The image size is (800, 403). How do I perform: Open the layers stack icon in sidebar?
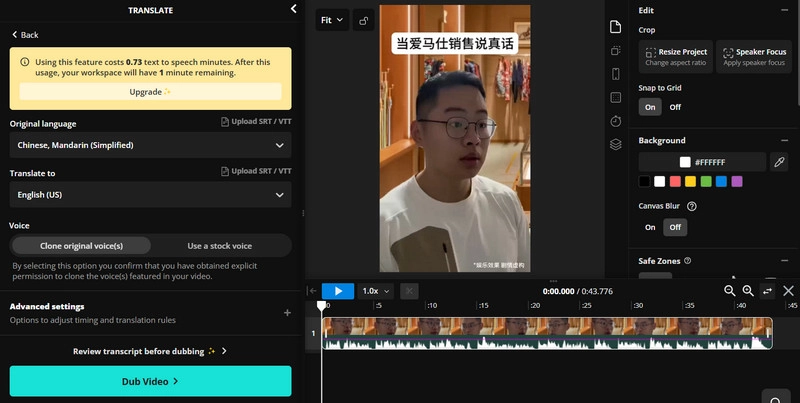(x=616, y=144)
